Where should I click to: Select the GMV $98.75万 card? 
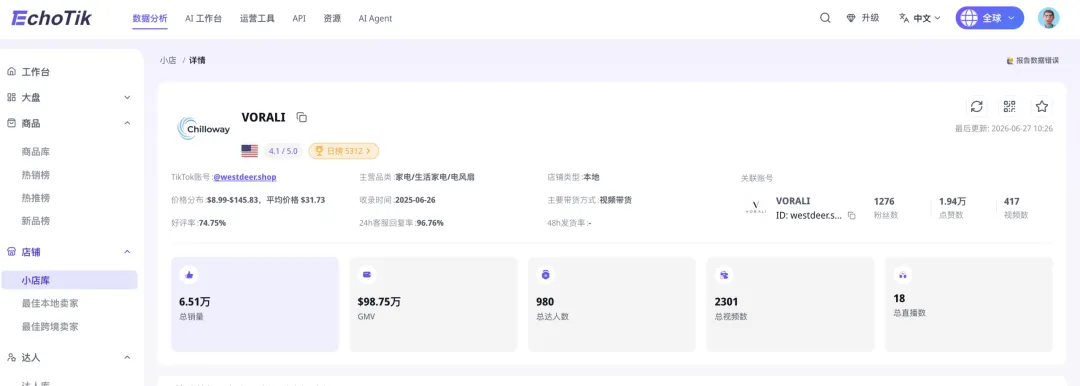click(433, 304)
